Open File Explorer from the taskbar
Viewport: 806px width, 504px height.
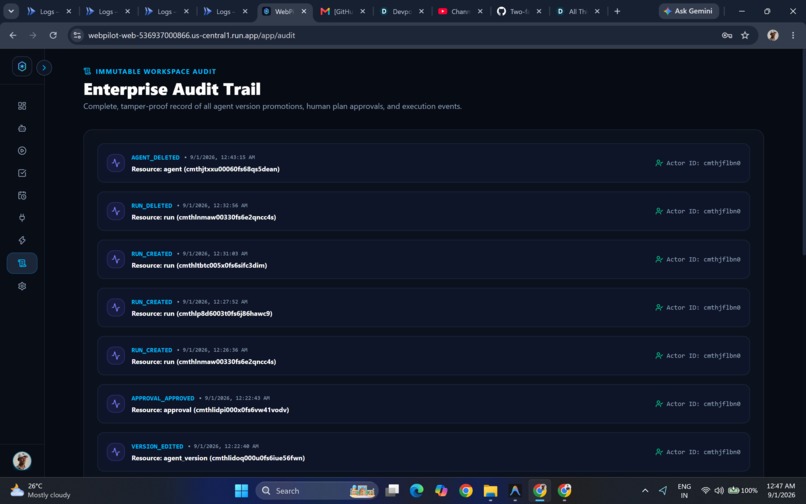[490, 491]
